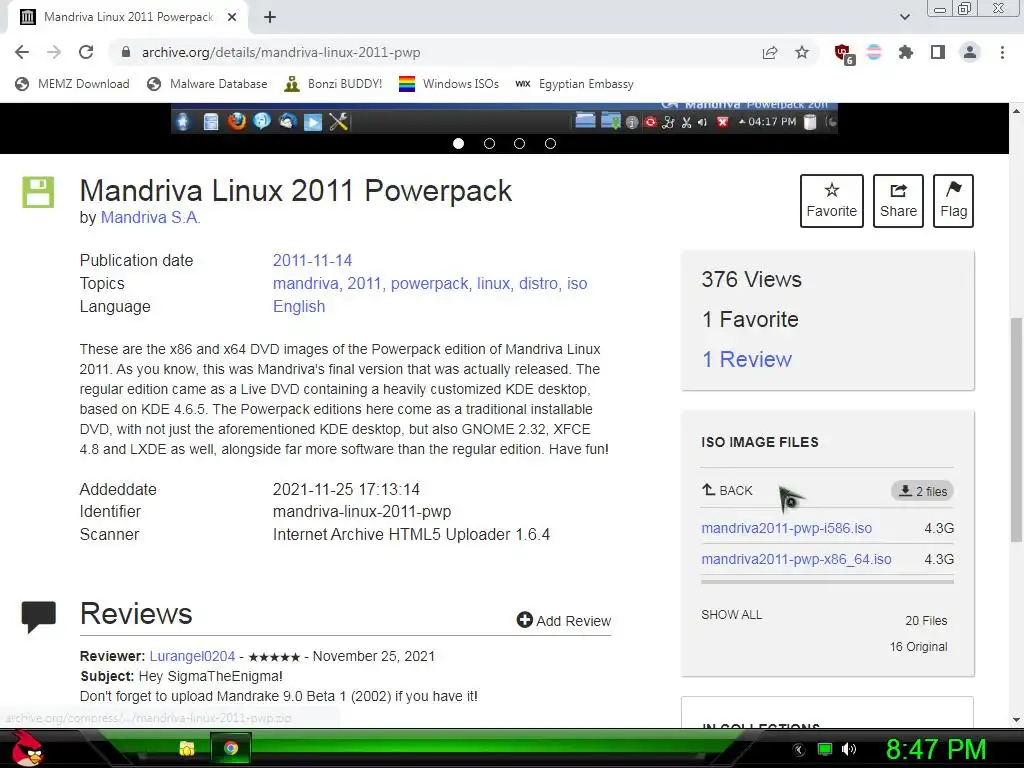Click the English language link
The image size is (1024, 768).
click(298, 306)
